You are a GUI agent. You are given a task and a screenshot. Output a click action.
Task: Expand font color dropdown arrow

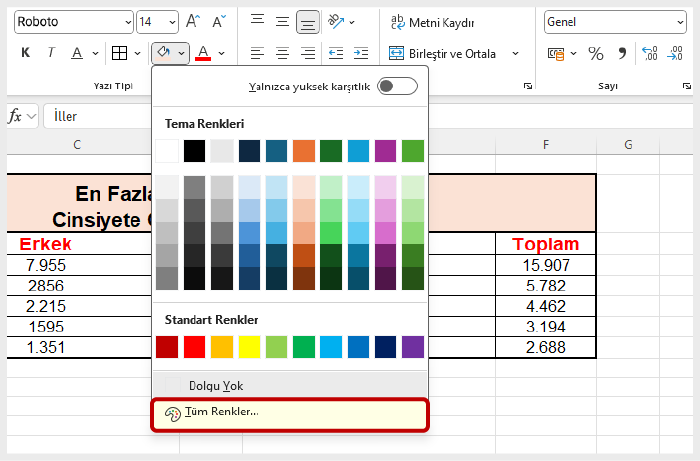pyautogui.click(x=221, y=54)
